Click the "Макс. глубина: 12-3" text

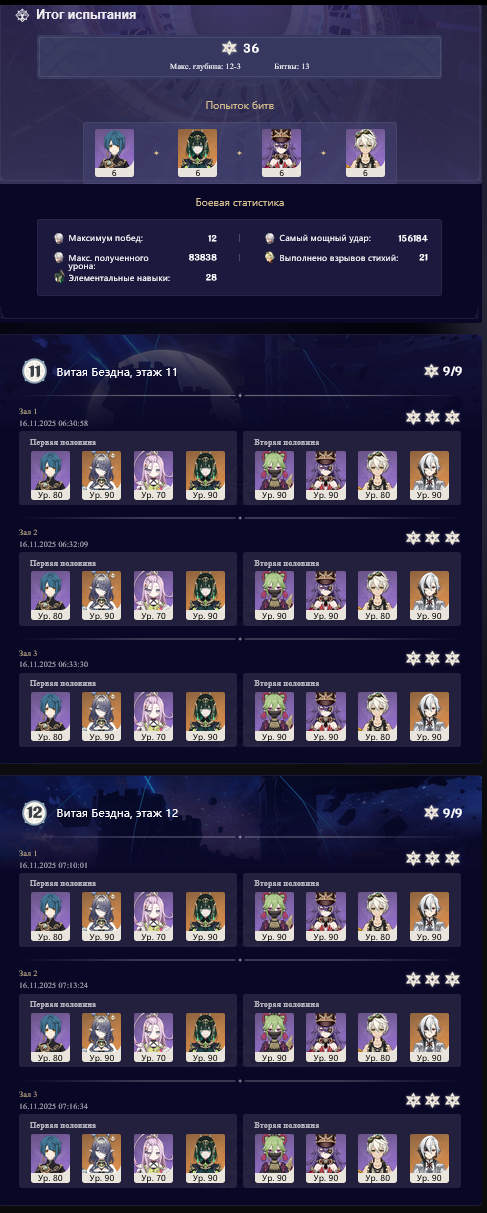click(205, 66)
